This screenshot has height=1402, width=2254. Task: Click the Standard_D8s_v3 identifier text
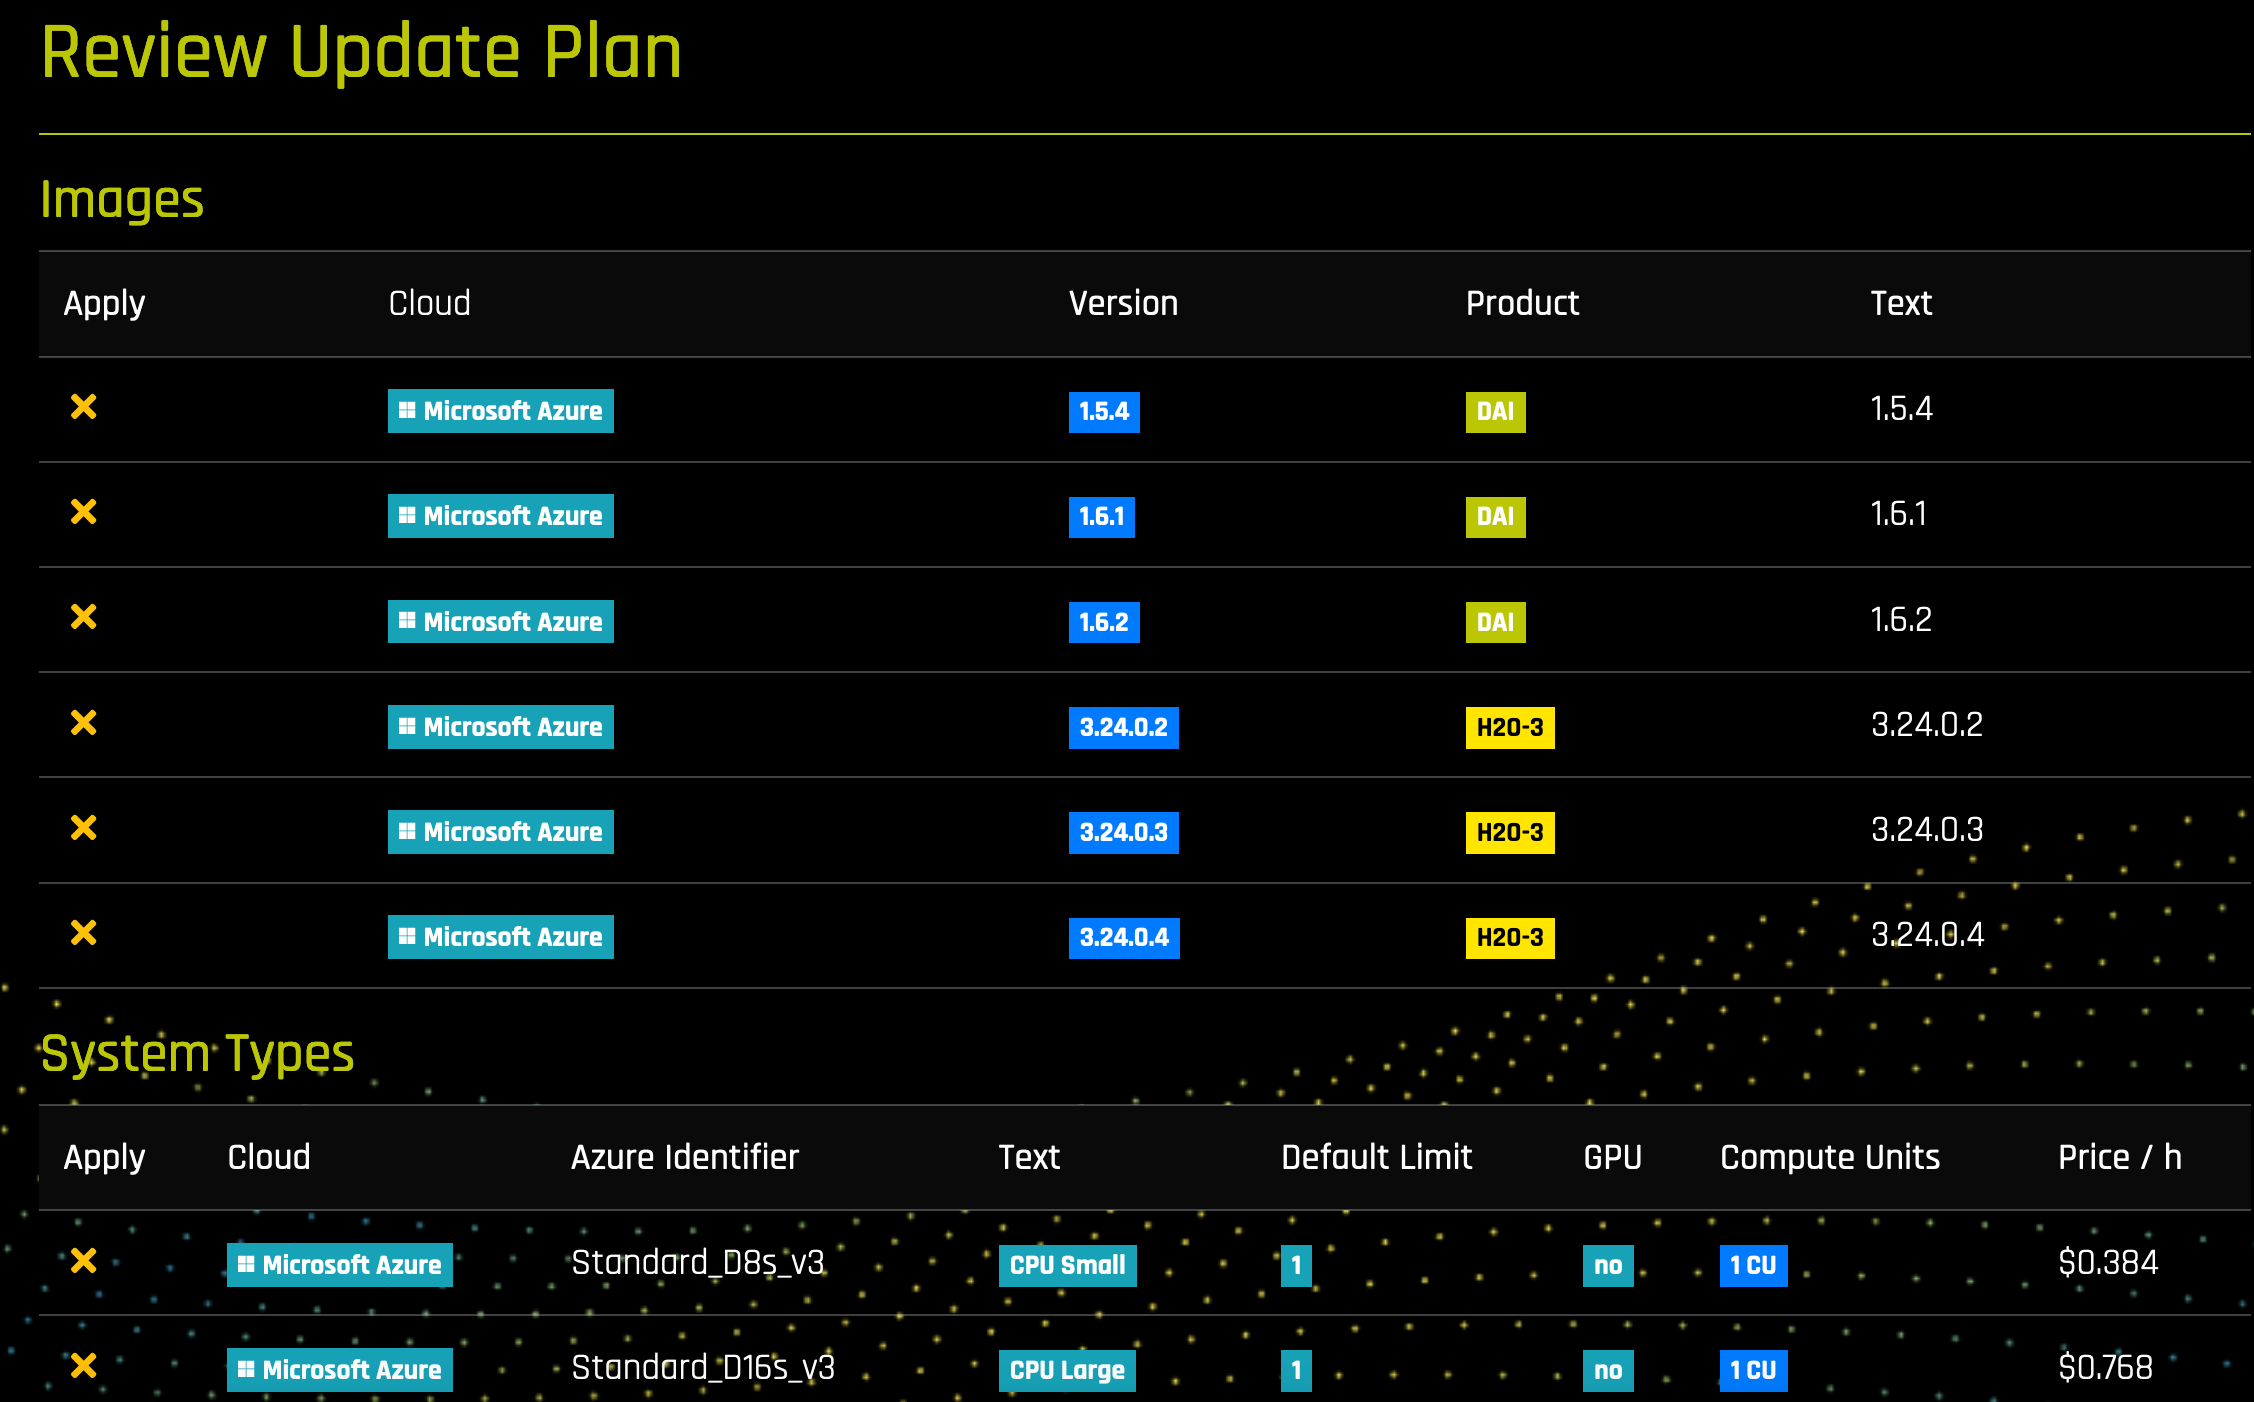pos(698,1263)
